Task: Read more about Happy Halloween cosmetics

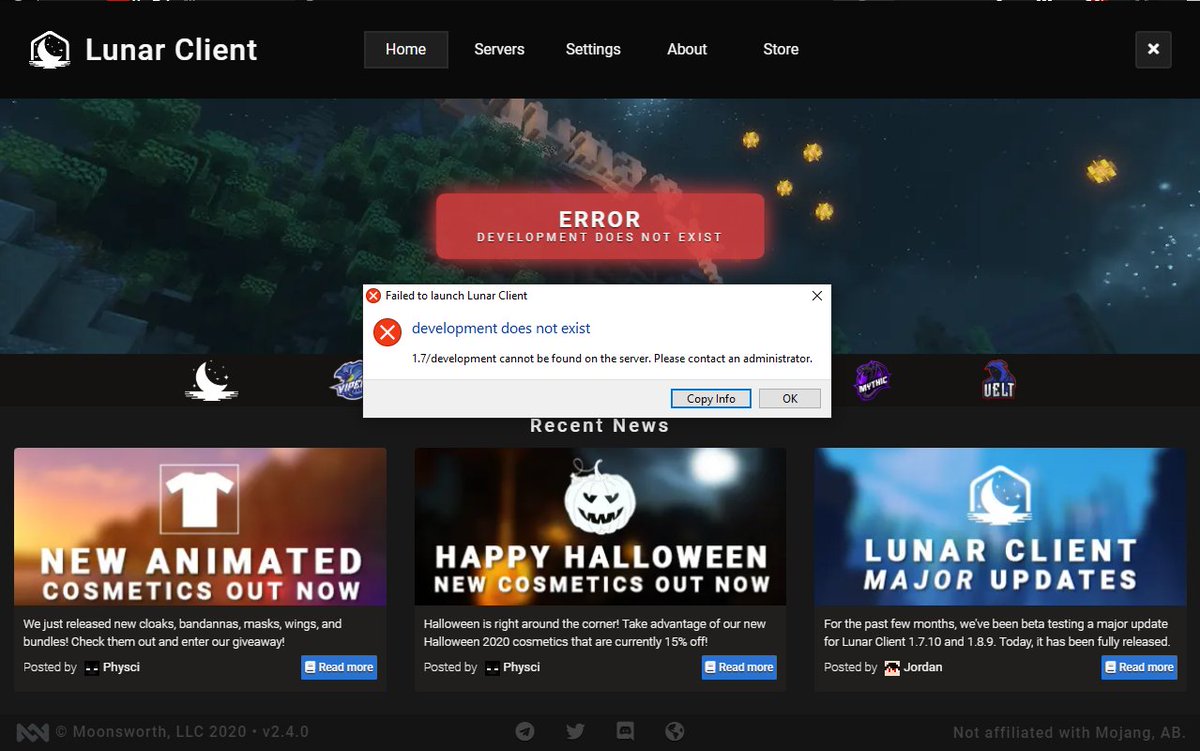Action: 739,668
